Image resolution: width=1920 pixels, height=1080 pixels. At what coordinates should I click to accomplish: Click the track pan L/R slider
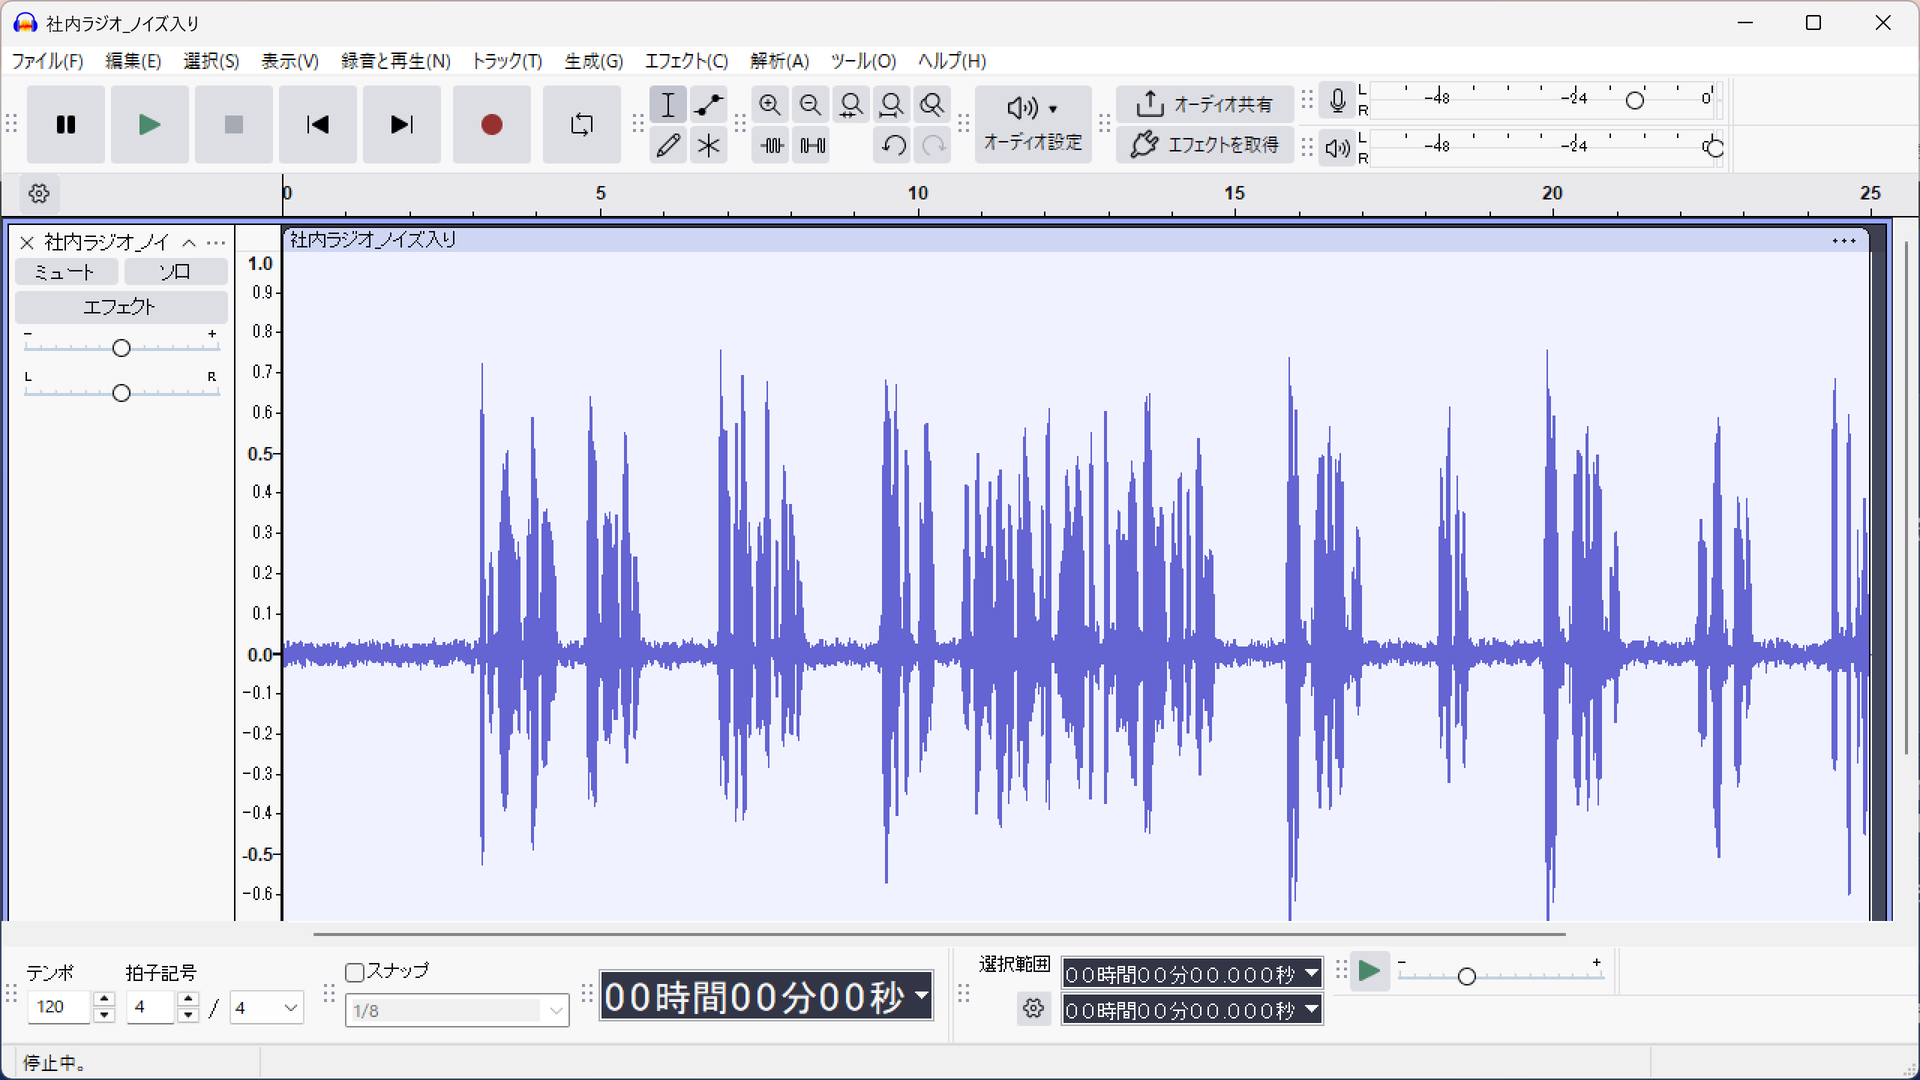[121, 393]
